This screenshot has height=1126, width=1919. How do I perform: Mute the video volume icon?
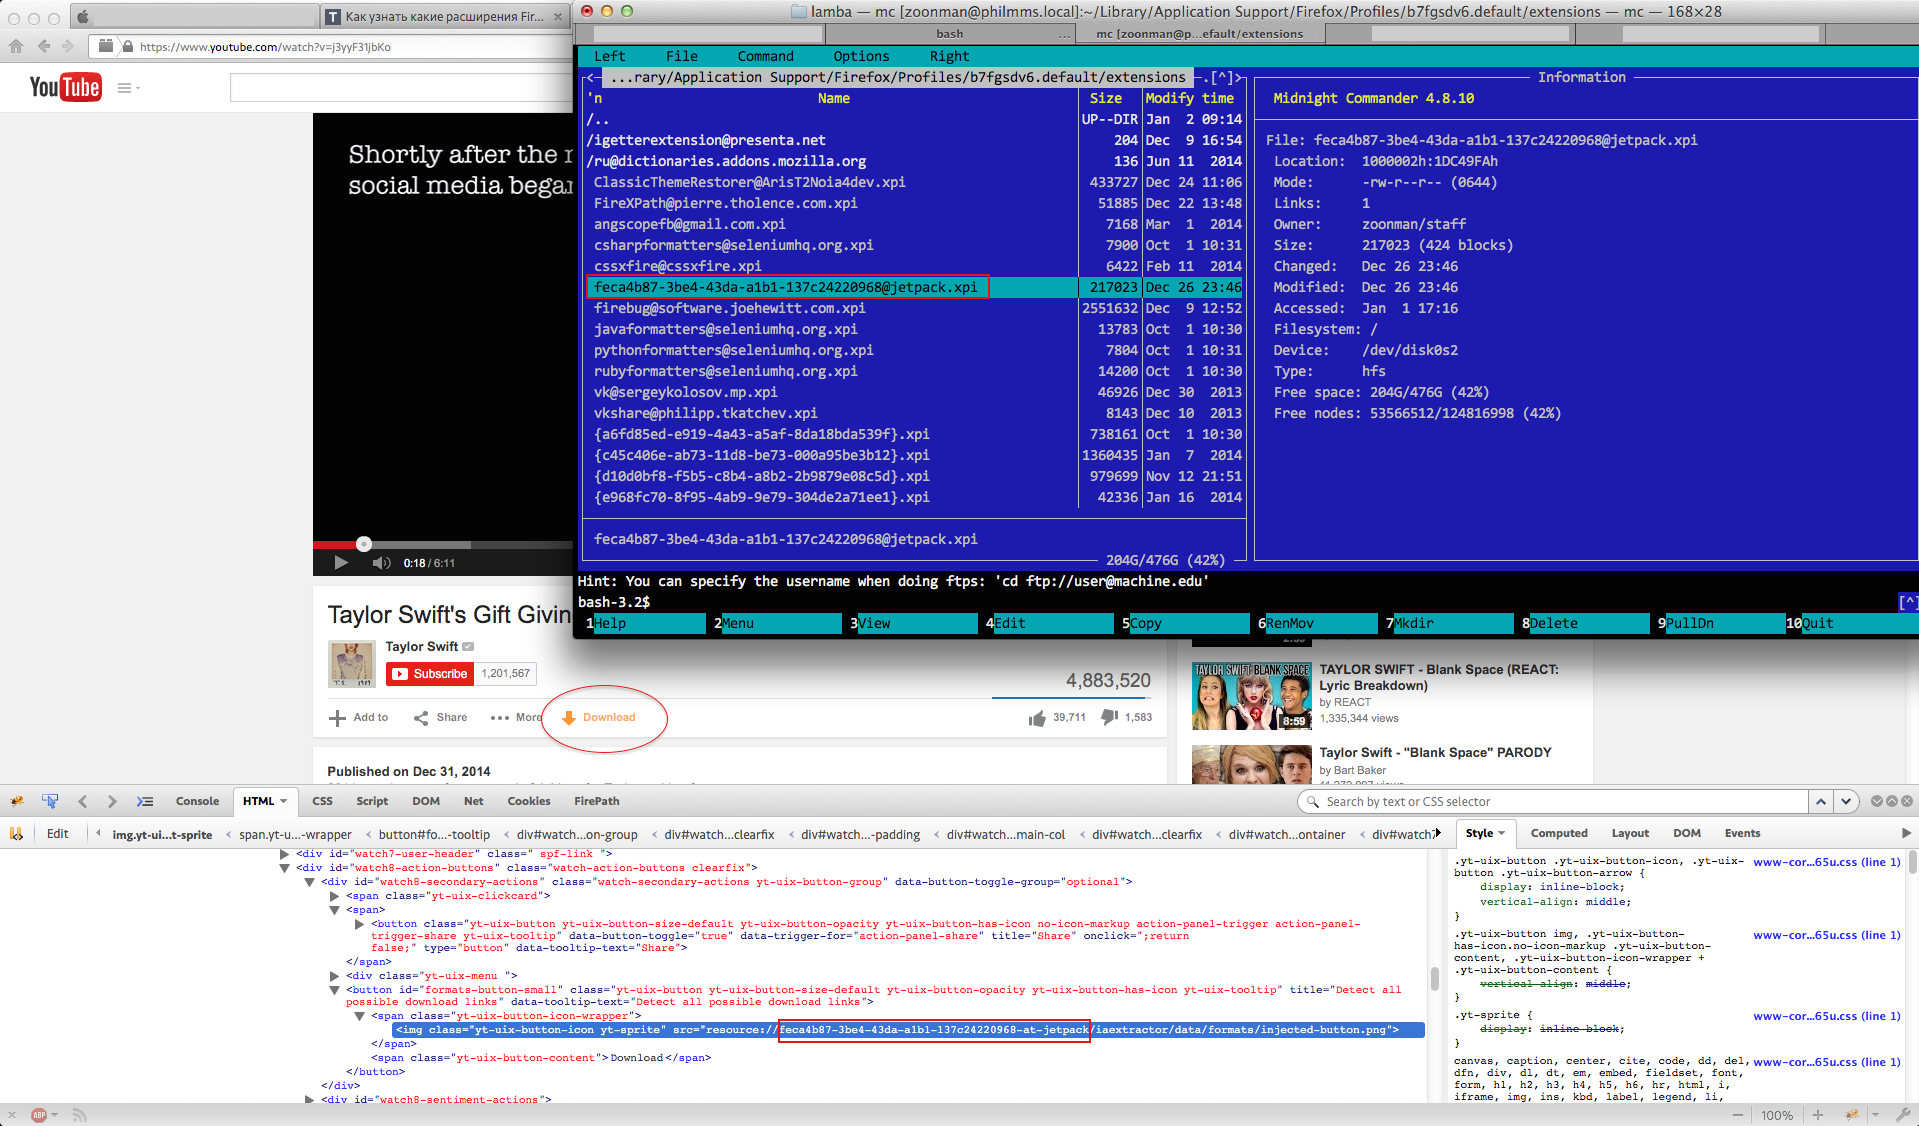pos(381,563)
